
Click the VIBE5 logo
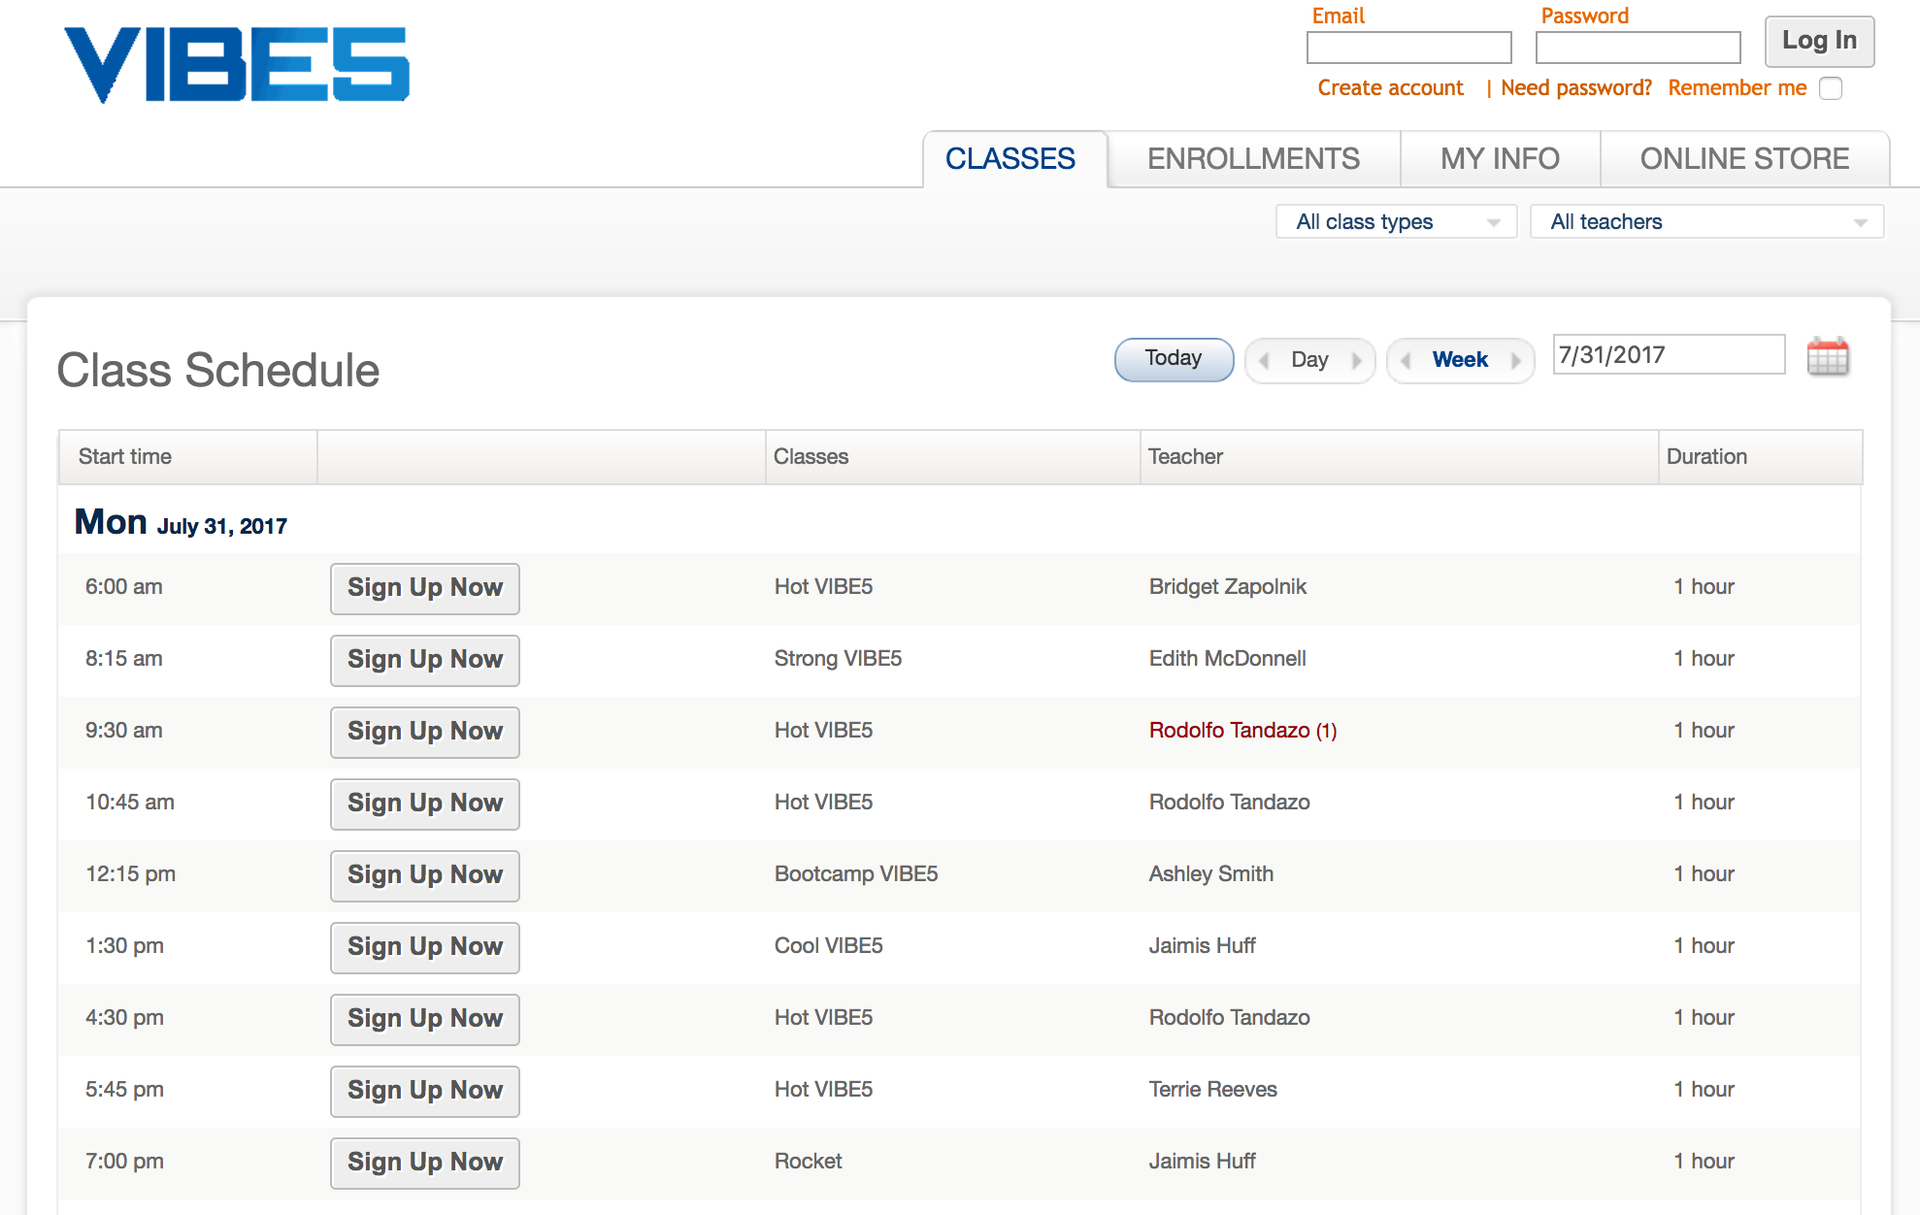[237, 64]
